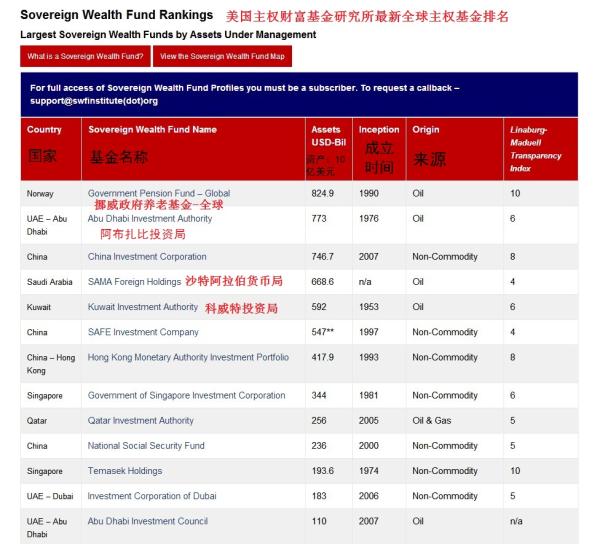Open Hong Kong Monetary Authority Investment Portfolio
Image resolution: width=600 pixels, height=544 pixels.
click(188, 357)
